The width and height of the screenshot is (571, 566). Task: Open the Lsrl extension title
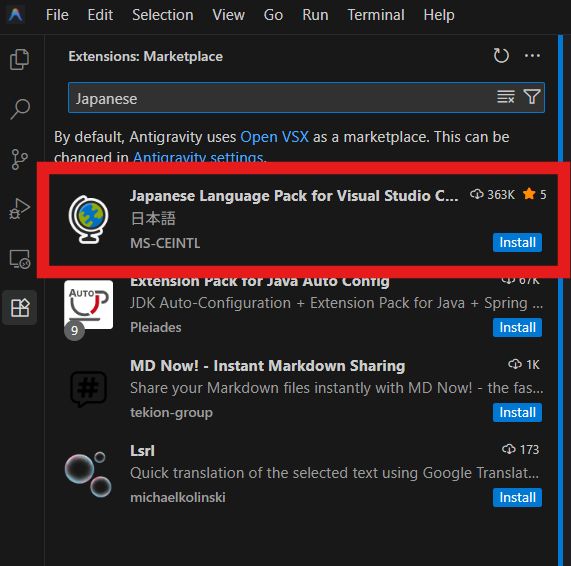point(142,451)
